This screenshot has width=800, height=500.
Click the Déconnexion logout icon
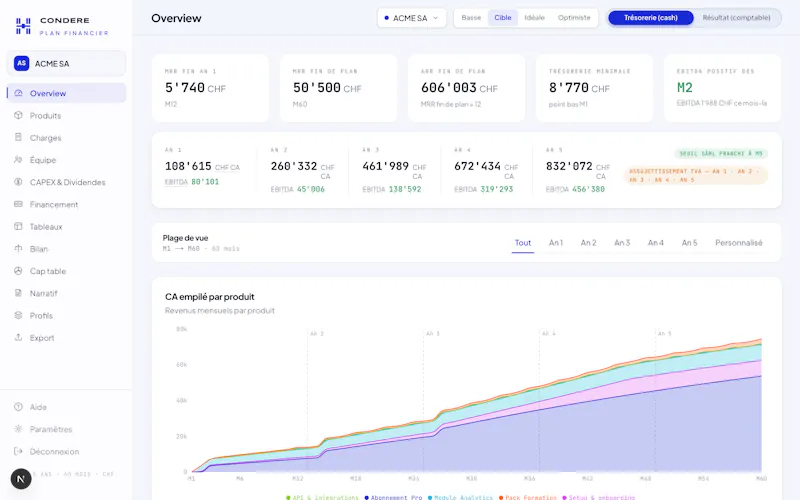tap(18, 451)
